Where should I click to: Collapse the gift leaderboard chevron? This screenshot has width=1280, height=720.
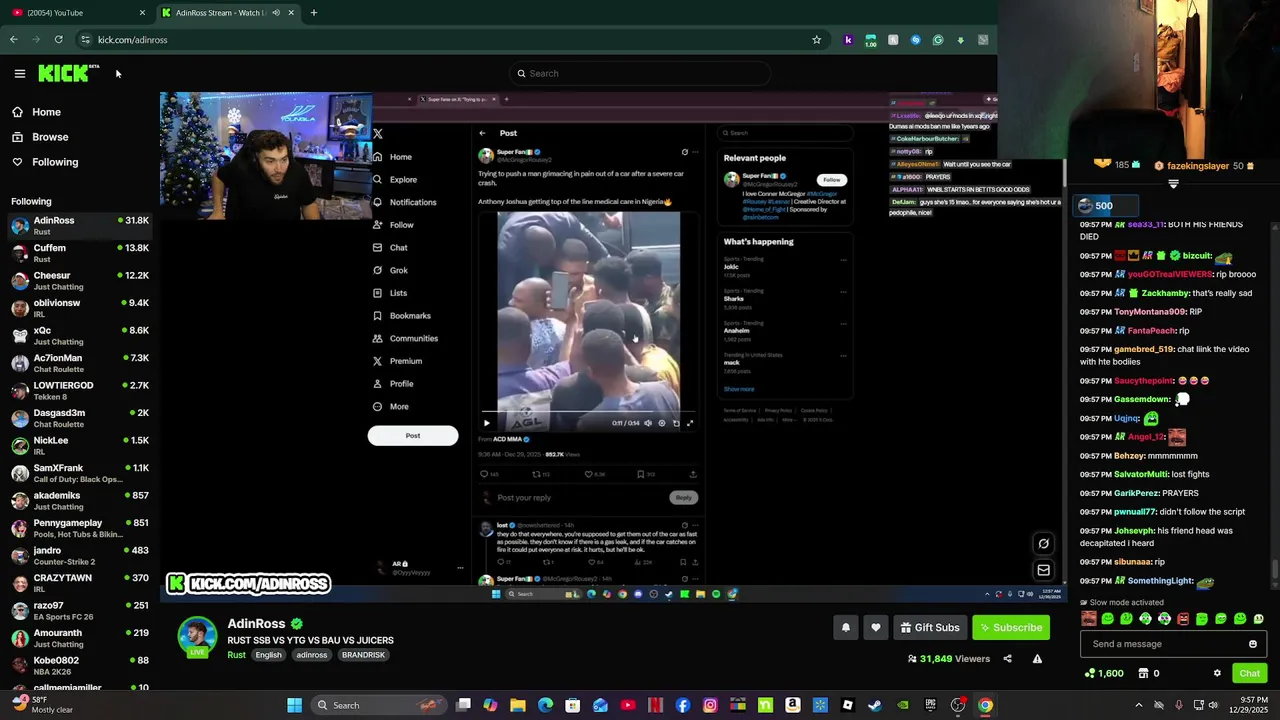point(1173,184)
